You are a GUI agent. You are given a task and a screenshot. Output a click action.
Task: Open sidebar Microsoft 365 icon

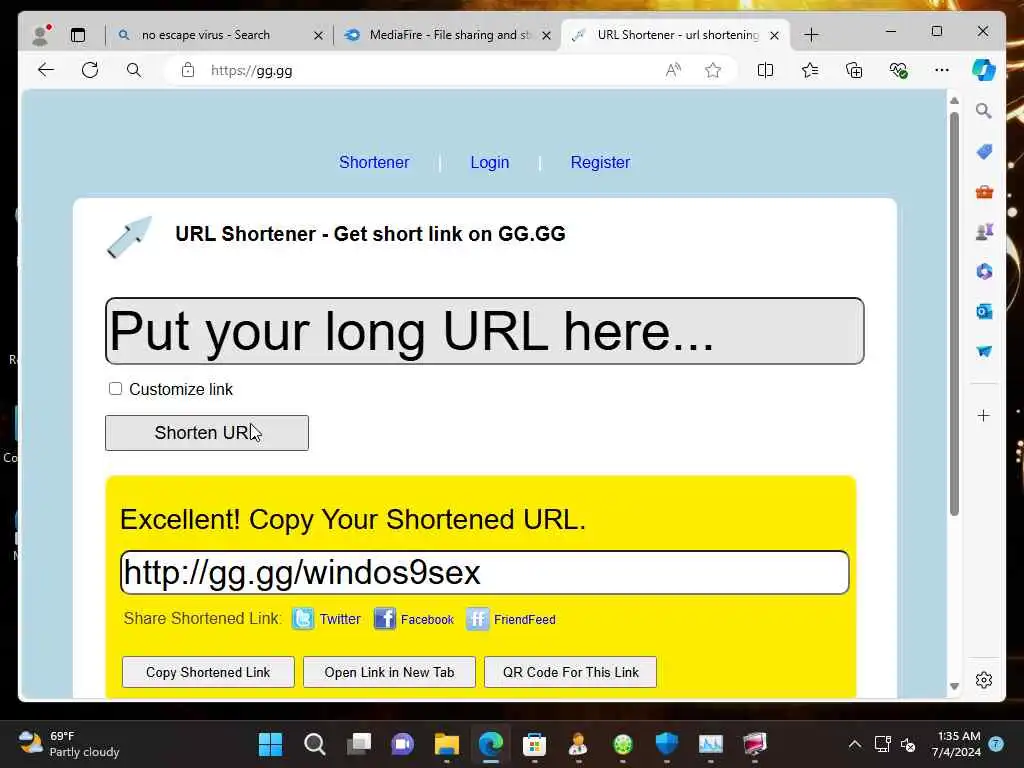click(984, 271)
